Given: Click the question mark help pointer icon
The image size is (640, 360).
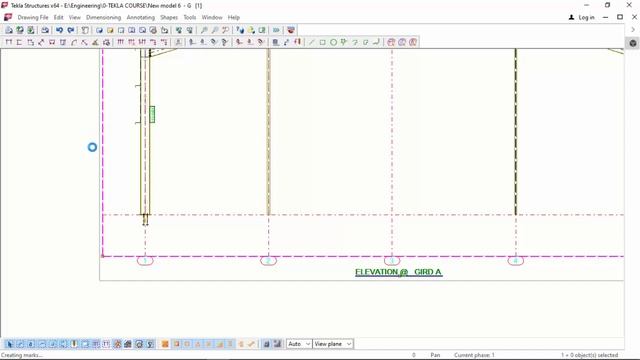Looking at the screenshot, I should pos(240,30).
